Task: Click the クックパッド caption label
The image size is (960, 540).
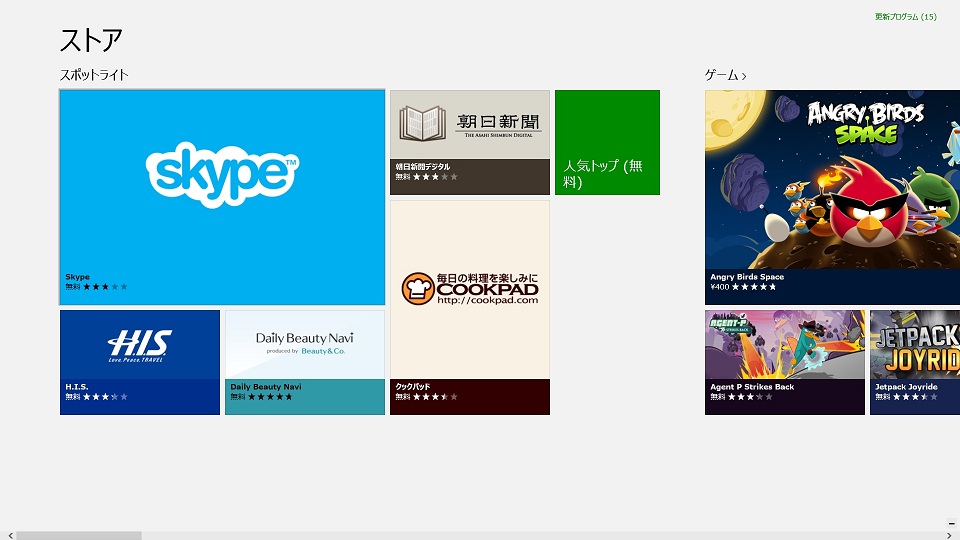Action: 415,386
